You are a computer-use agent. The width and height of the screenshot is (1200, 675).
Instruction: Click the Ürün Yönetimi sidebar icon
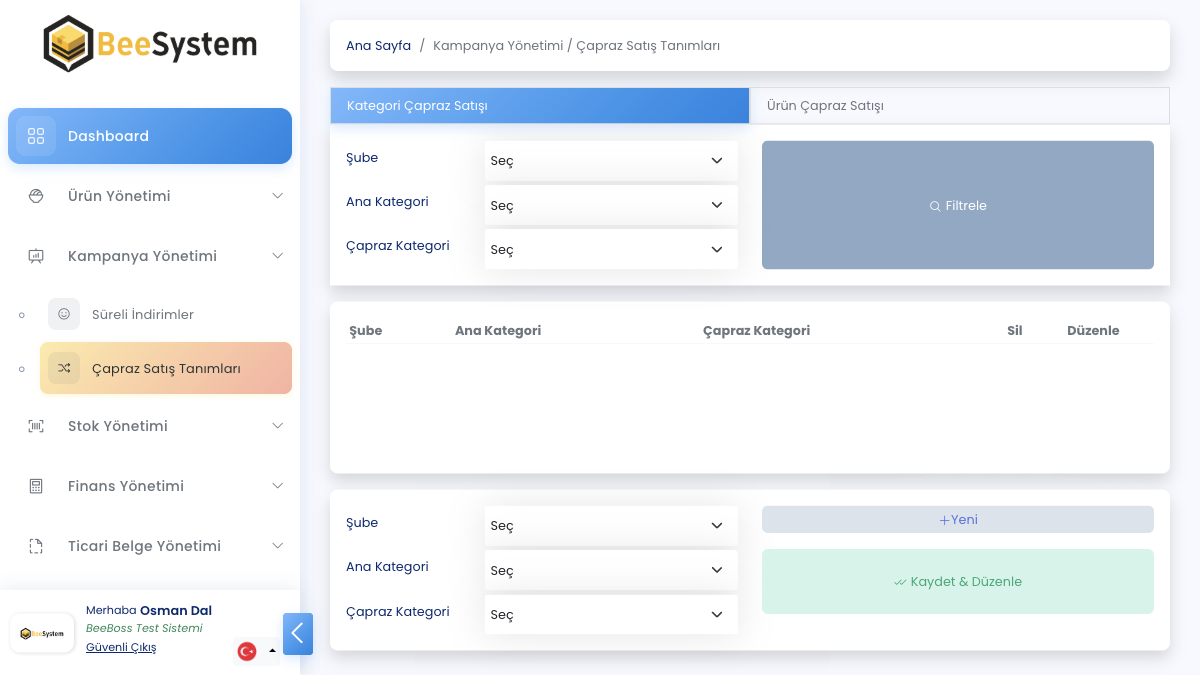click(36, 196)
